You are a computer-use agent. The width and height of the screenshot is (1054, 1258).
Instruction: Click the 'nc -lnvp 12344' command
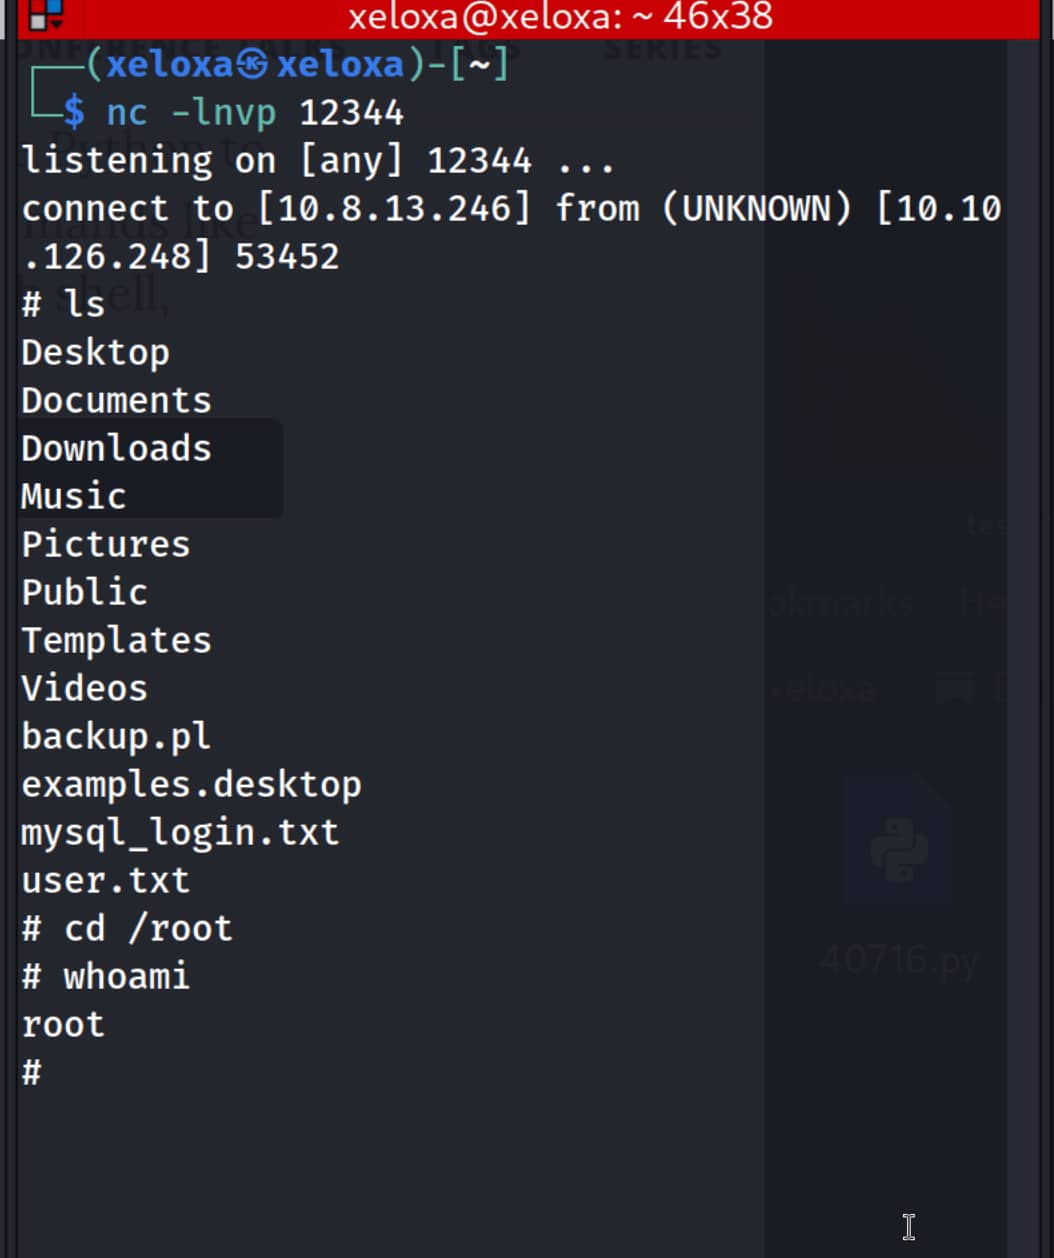point(255,113)
